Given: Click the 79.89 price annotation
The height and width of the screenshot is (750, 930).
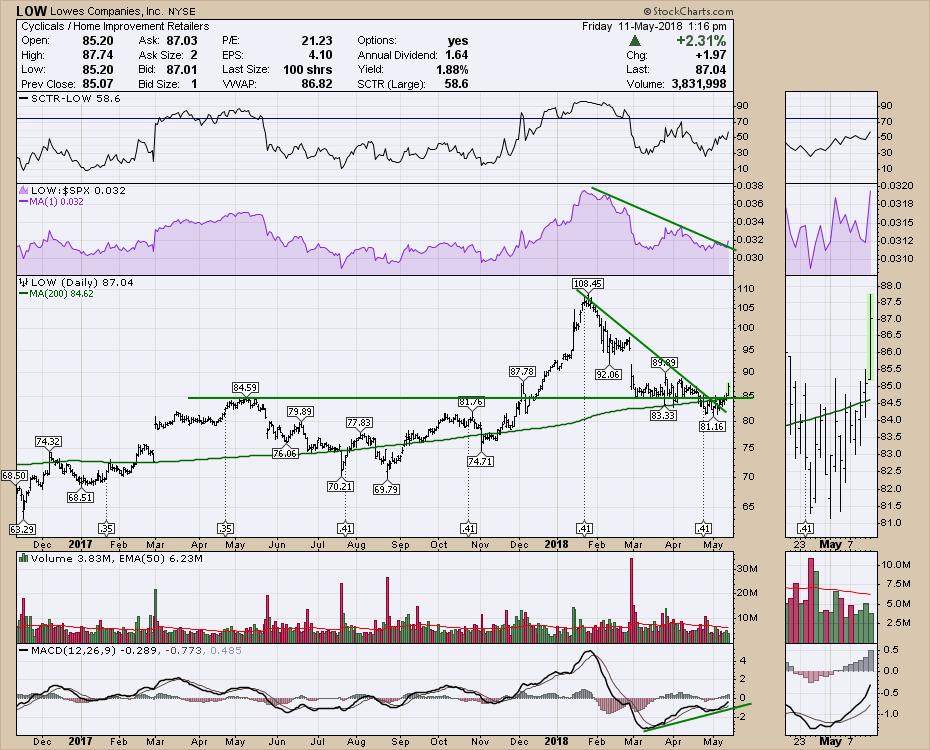Looking at the screenshot, I should click(301, 411).
